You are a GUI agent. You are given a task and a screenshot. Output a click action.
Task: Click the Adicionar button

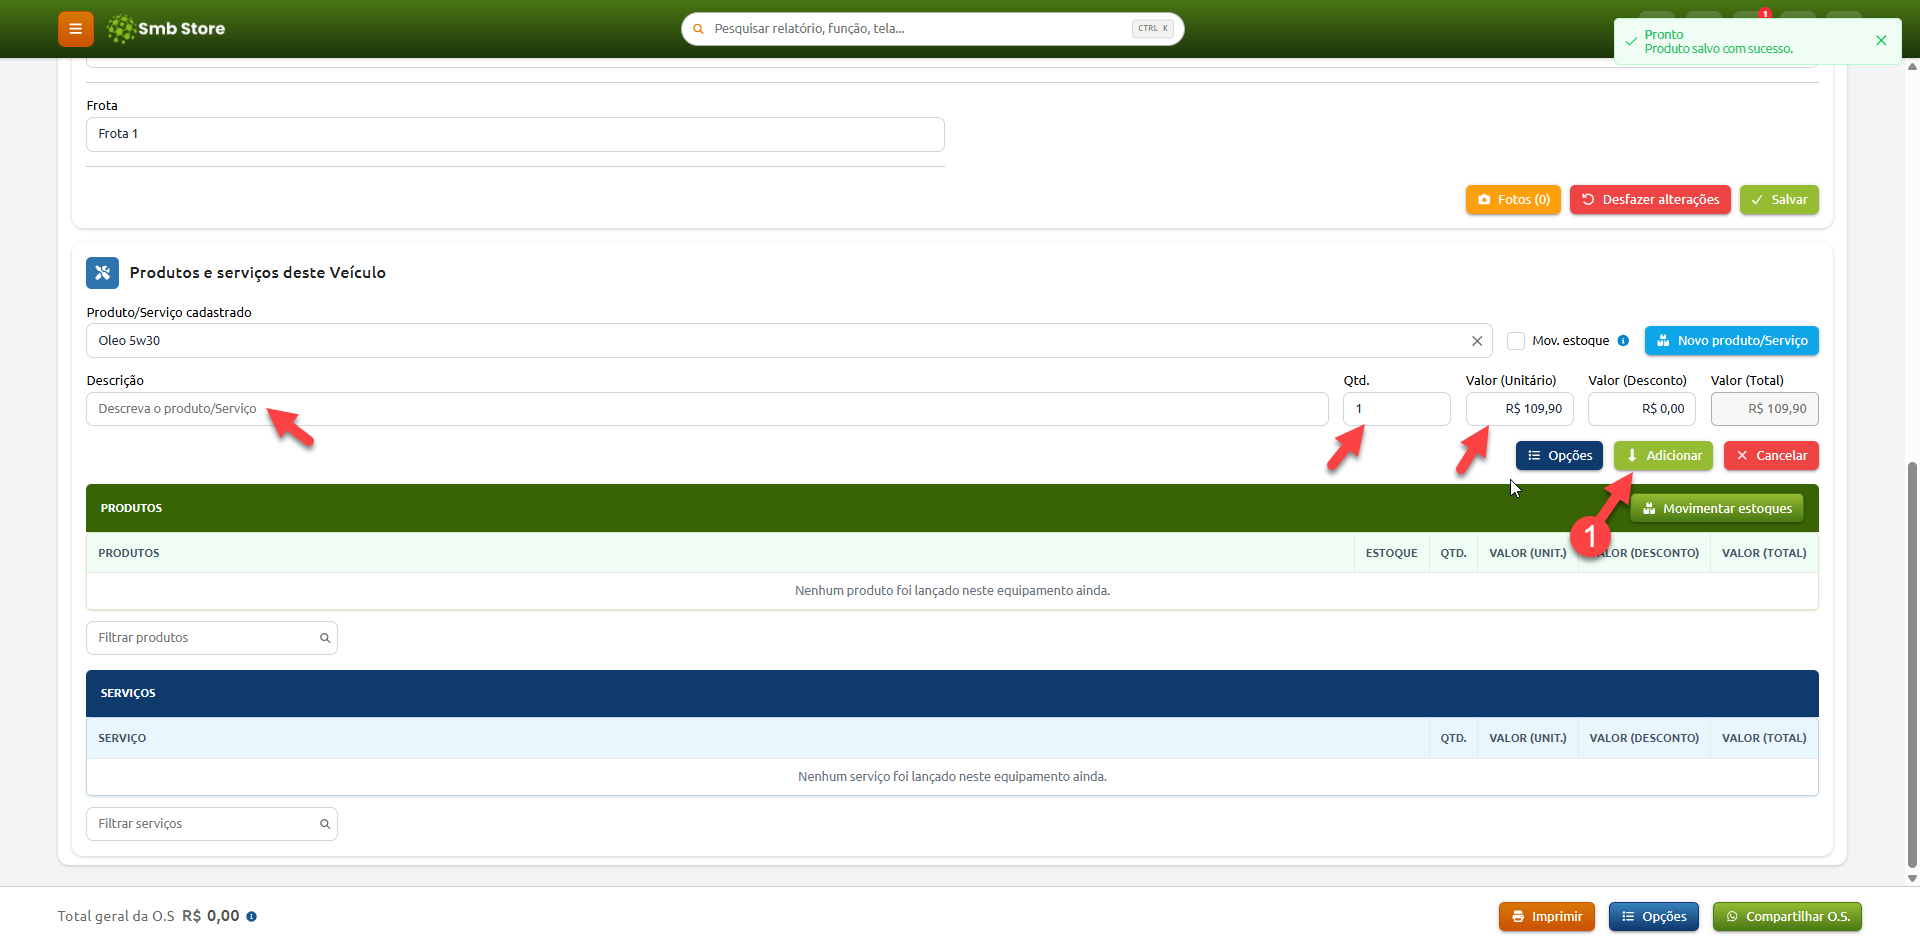(x=1663, y=456)
